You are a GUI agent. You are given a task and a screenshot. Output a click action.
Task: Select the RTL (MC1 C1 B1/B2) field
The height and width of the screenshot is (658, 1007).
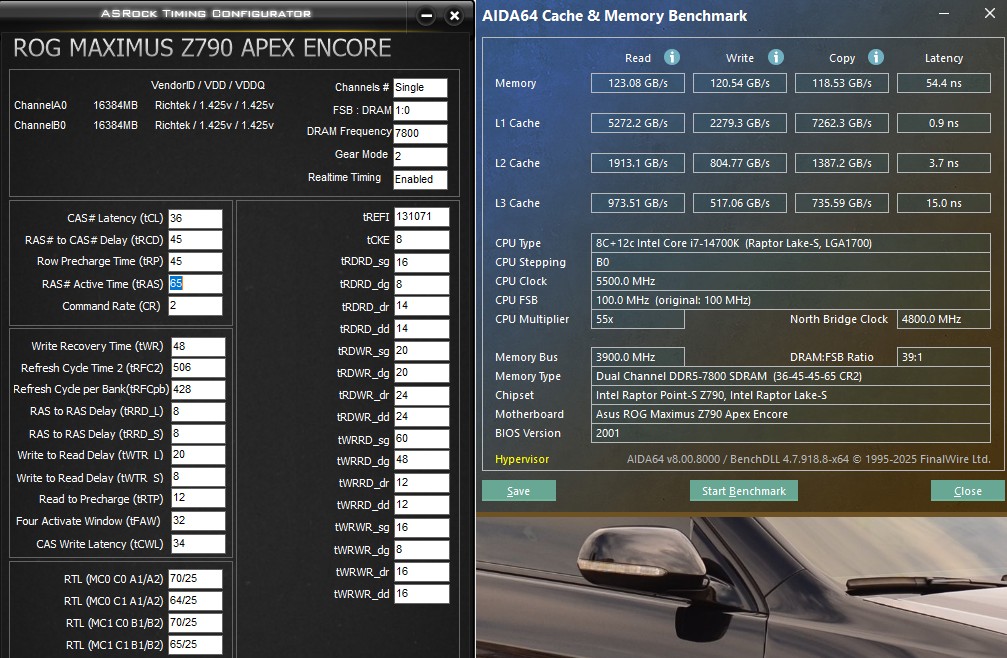coord(195,645)
